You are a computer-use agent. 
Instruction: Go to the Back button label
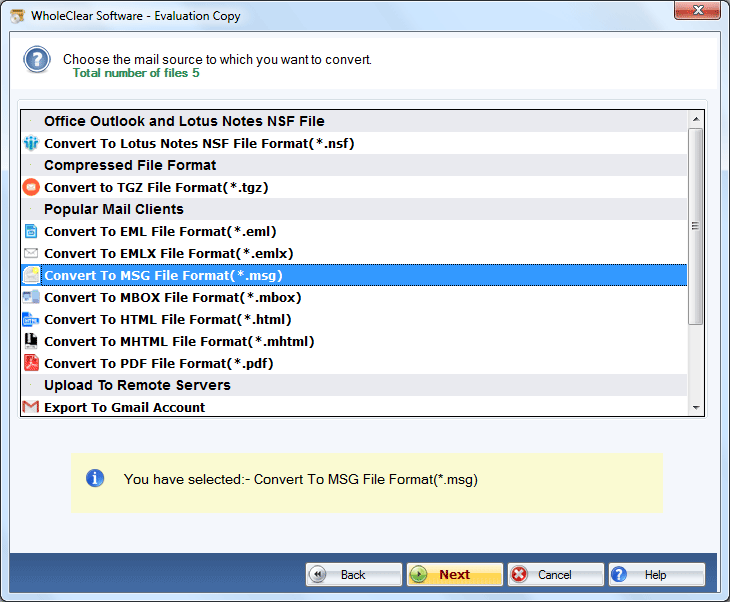pyautogui.click(x=353, y=575)
